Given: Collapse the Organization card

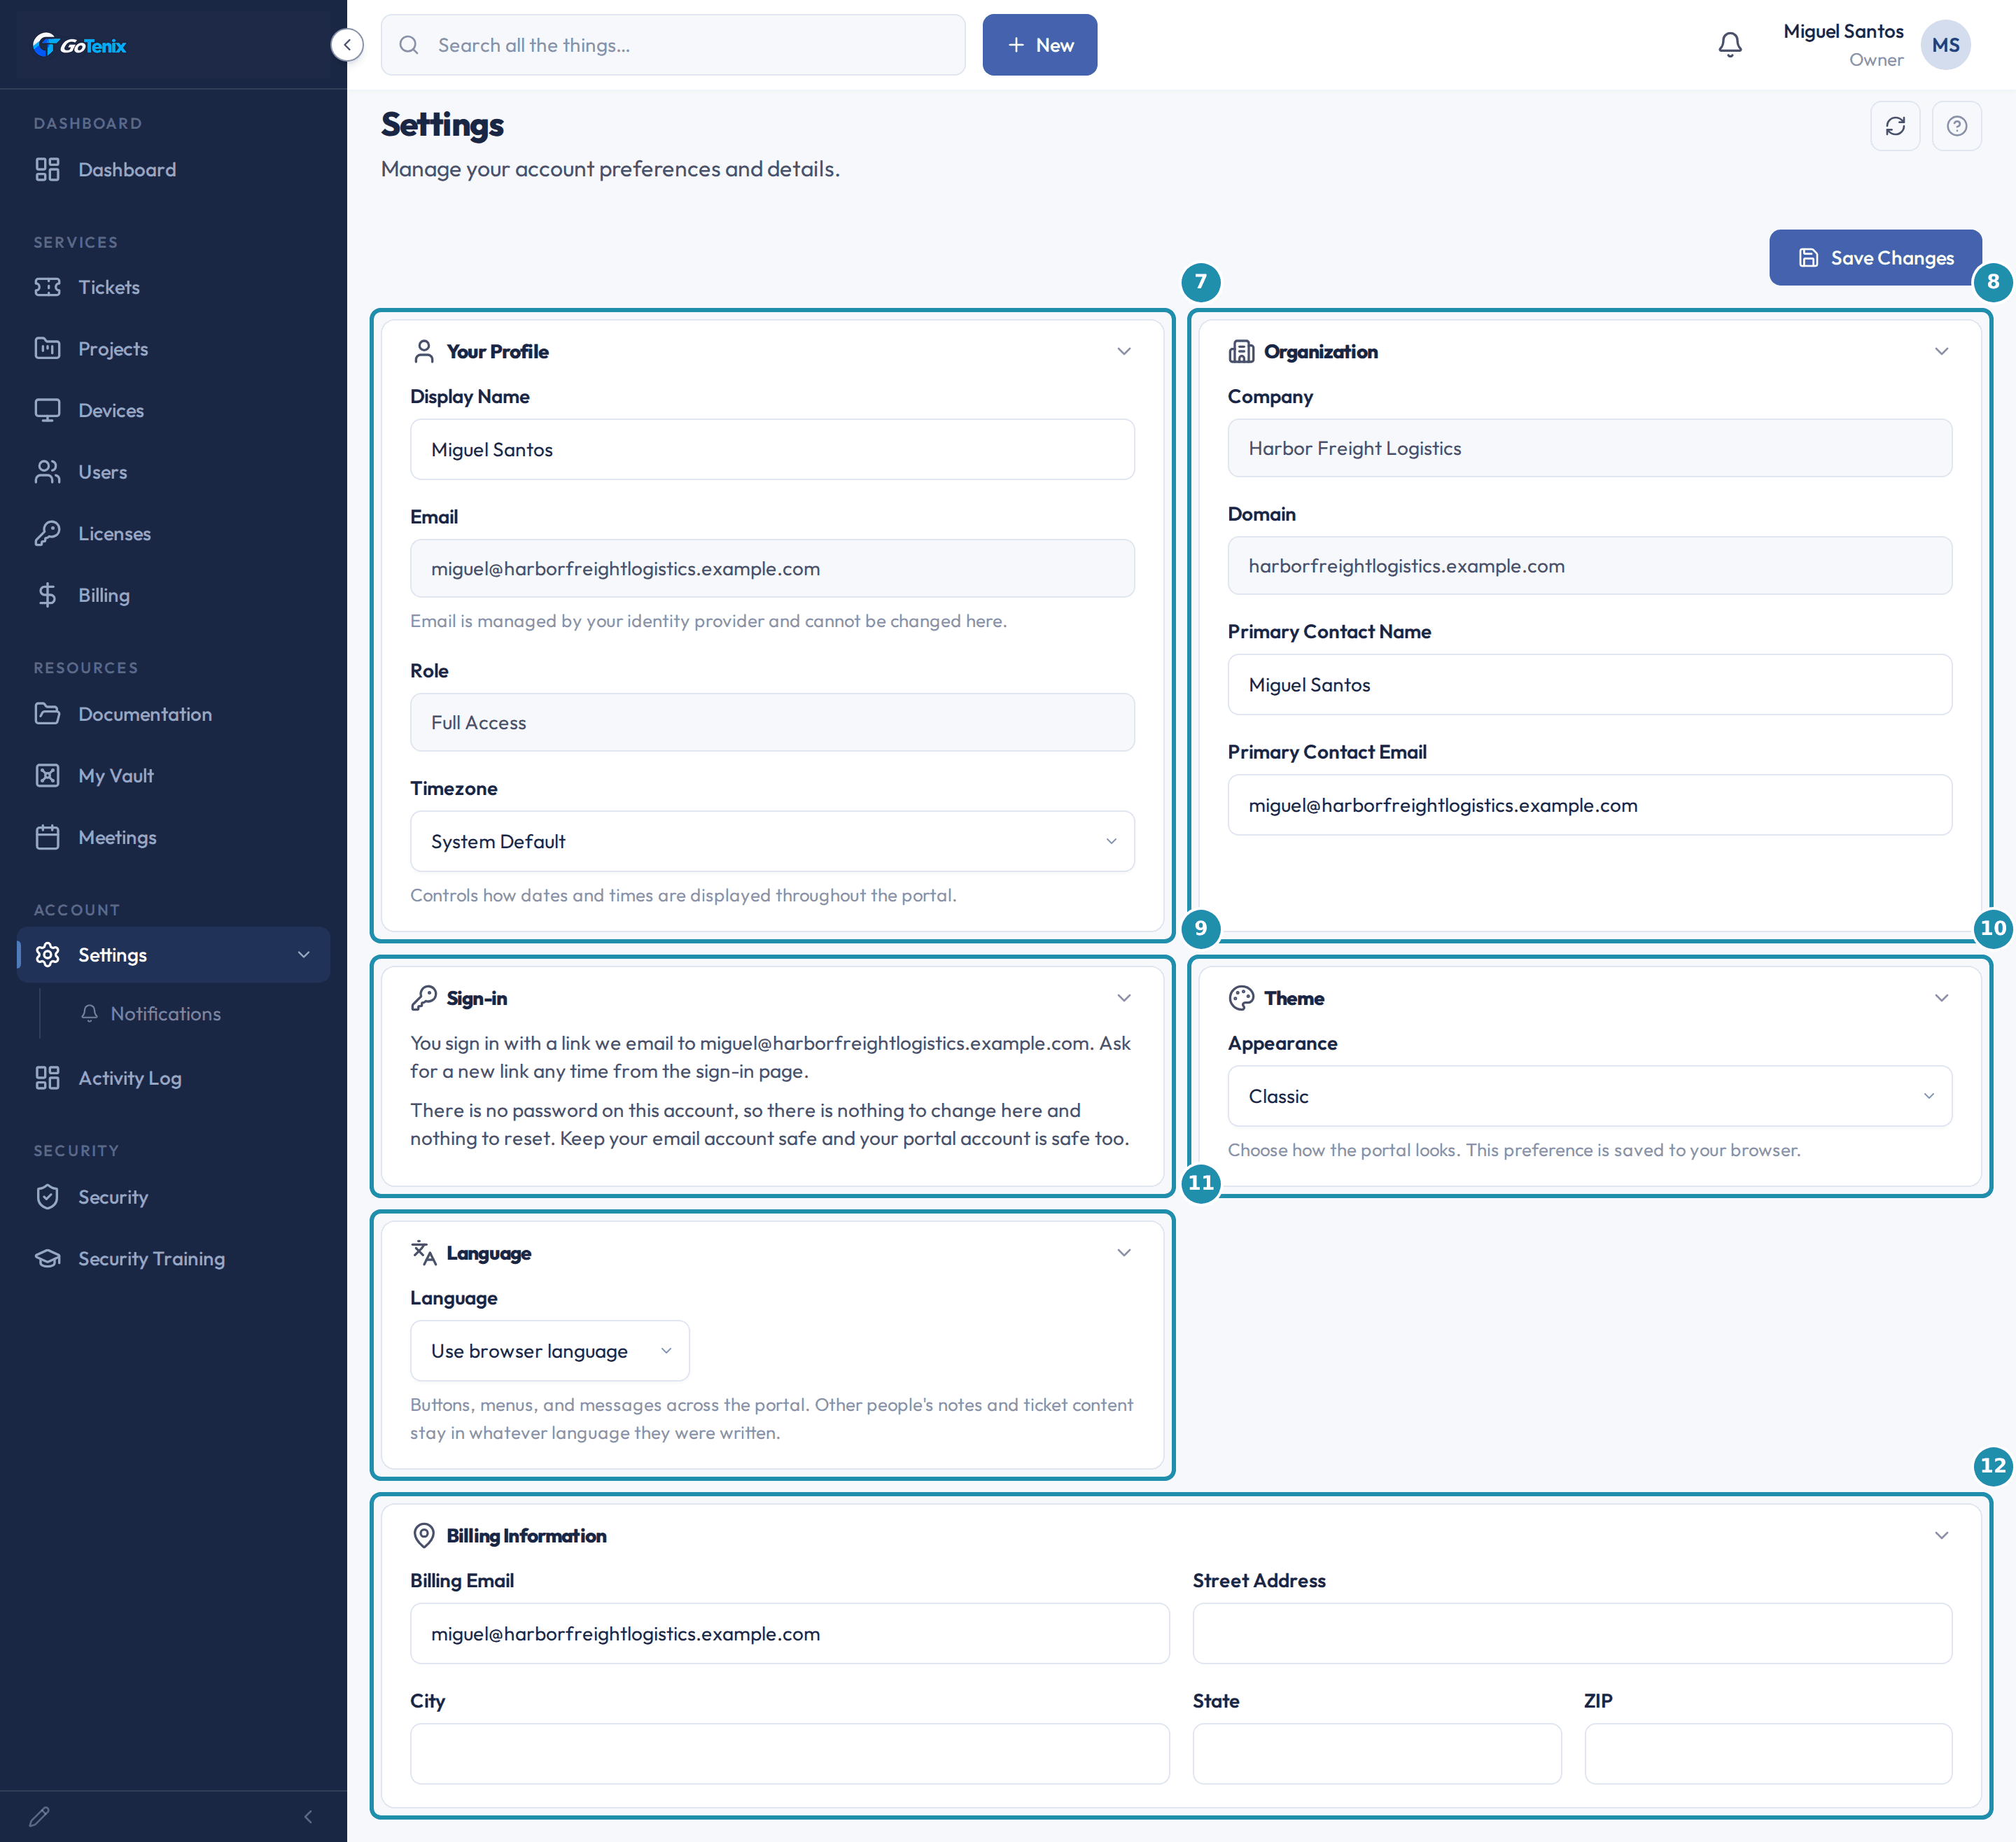Looking at the screenshot, I should [1941, 351].
